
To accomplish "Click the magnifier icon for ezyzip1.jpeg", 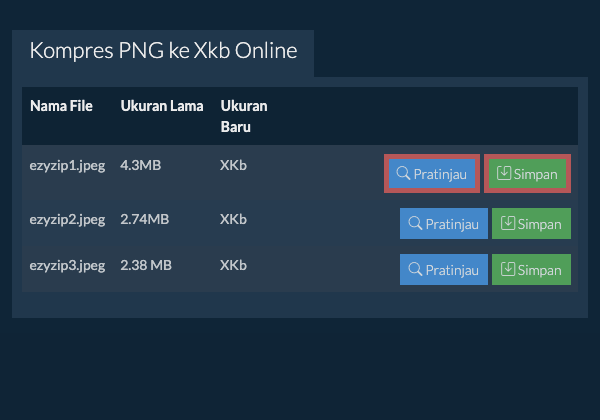I will [404, 173].
